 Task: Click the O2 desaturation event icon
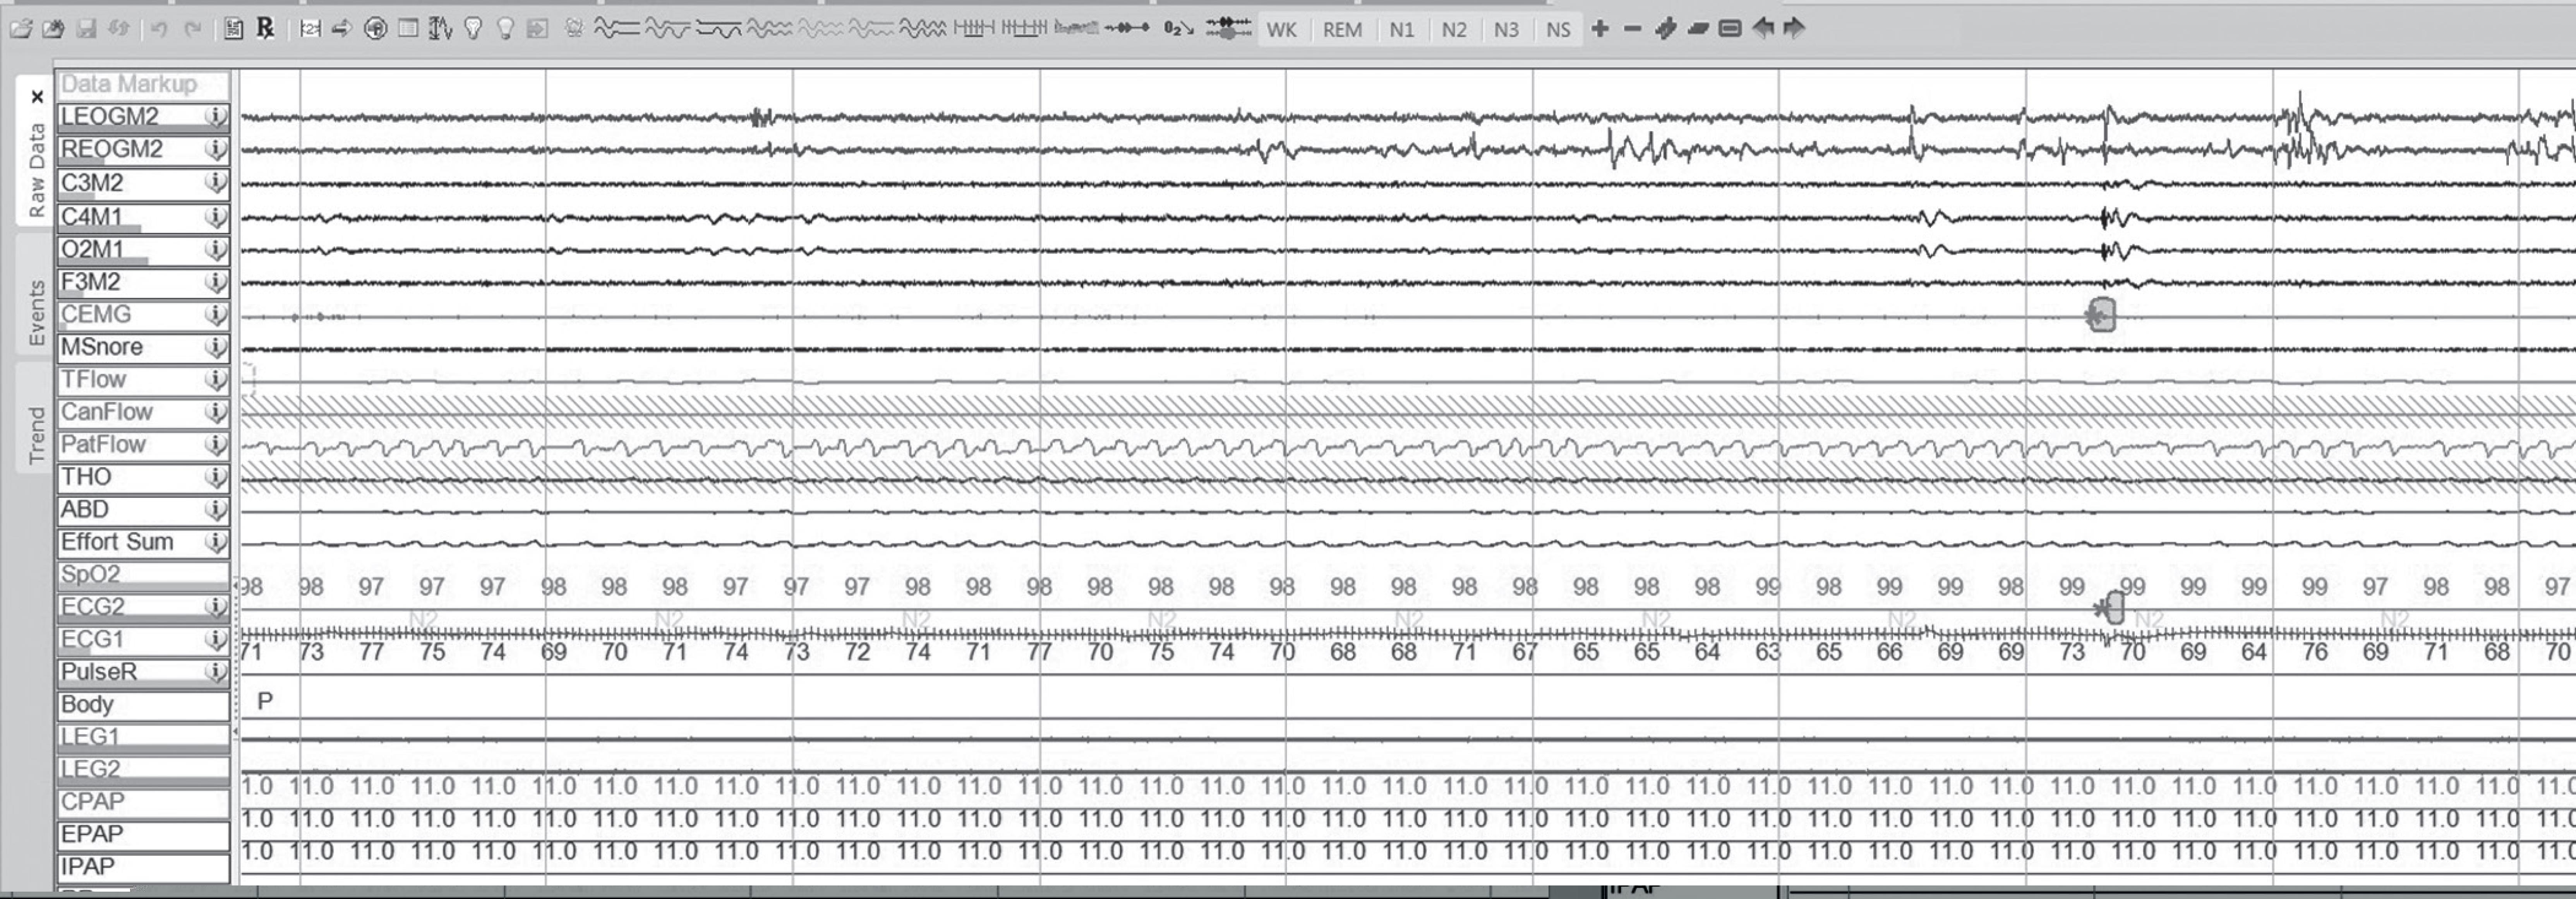tap(1178, 28)
